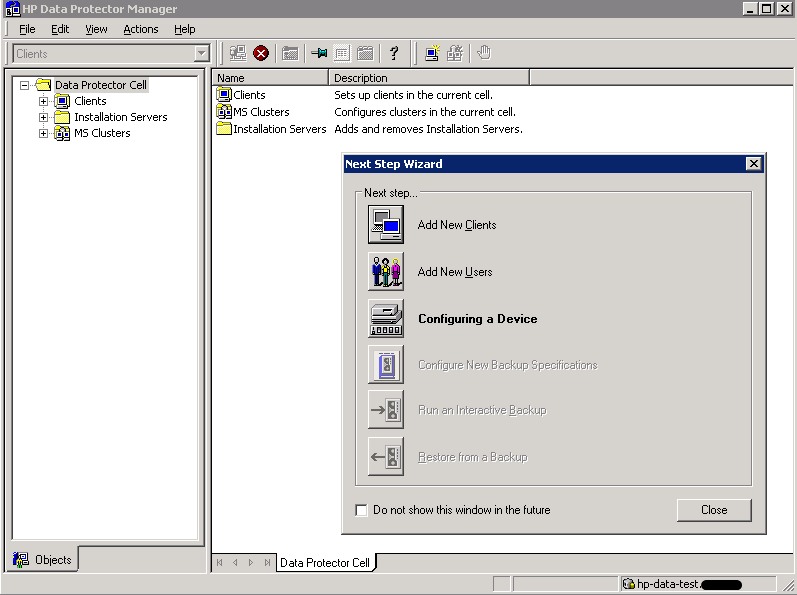Sort by the Name column header
The height and width of the screenshot is (595, 797).
coord(270,78)
